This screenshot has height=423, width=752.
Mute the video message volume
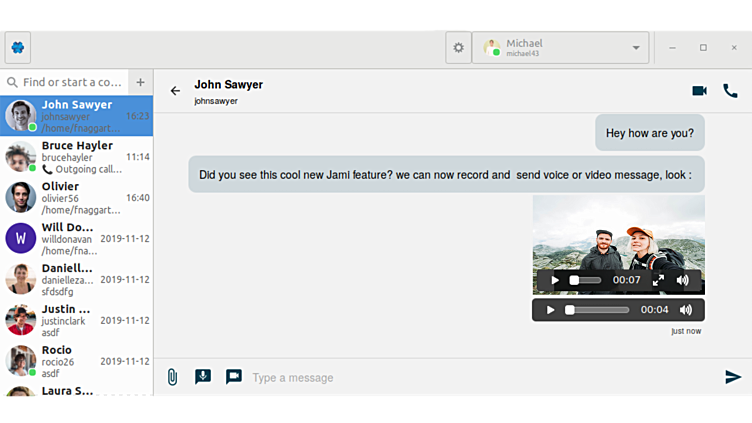click(683, 280)
